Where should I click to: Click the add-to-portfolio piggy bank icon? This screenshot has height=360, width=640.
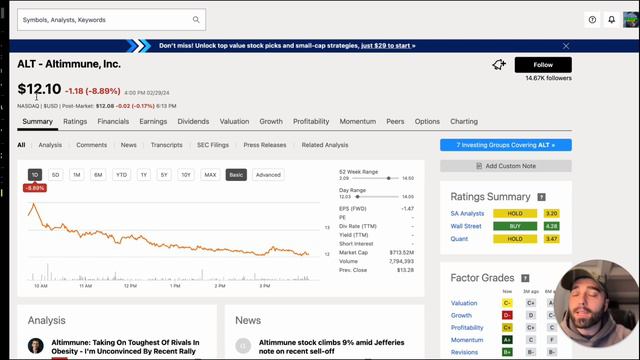point(499,64)
